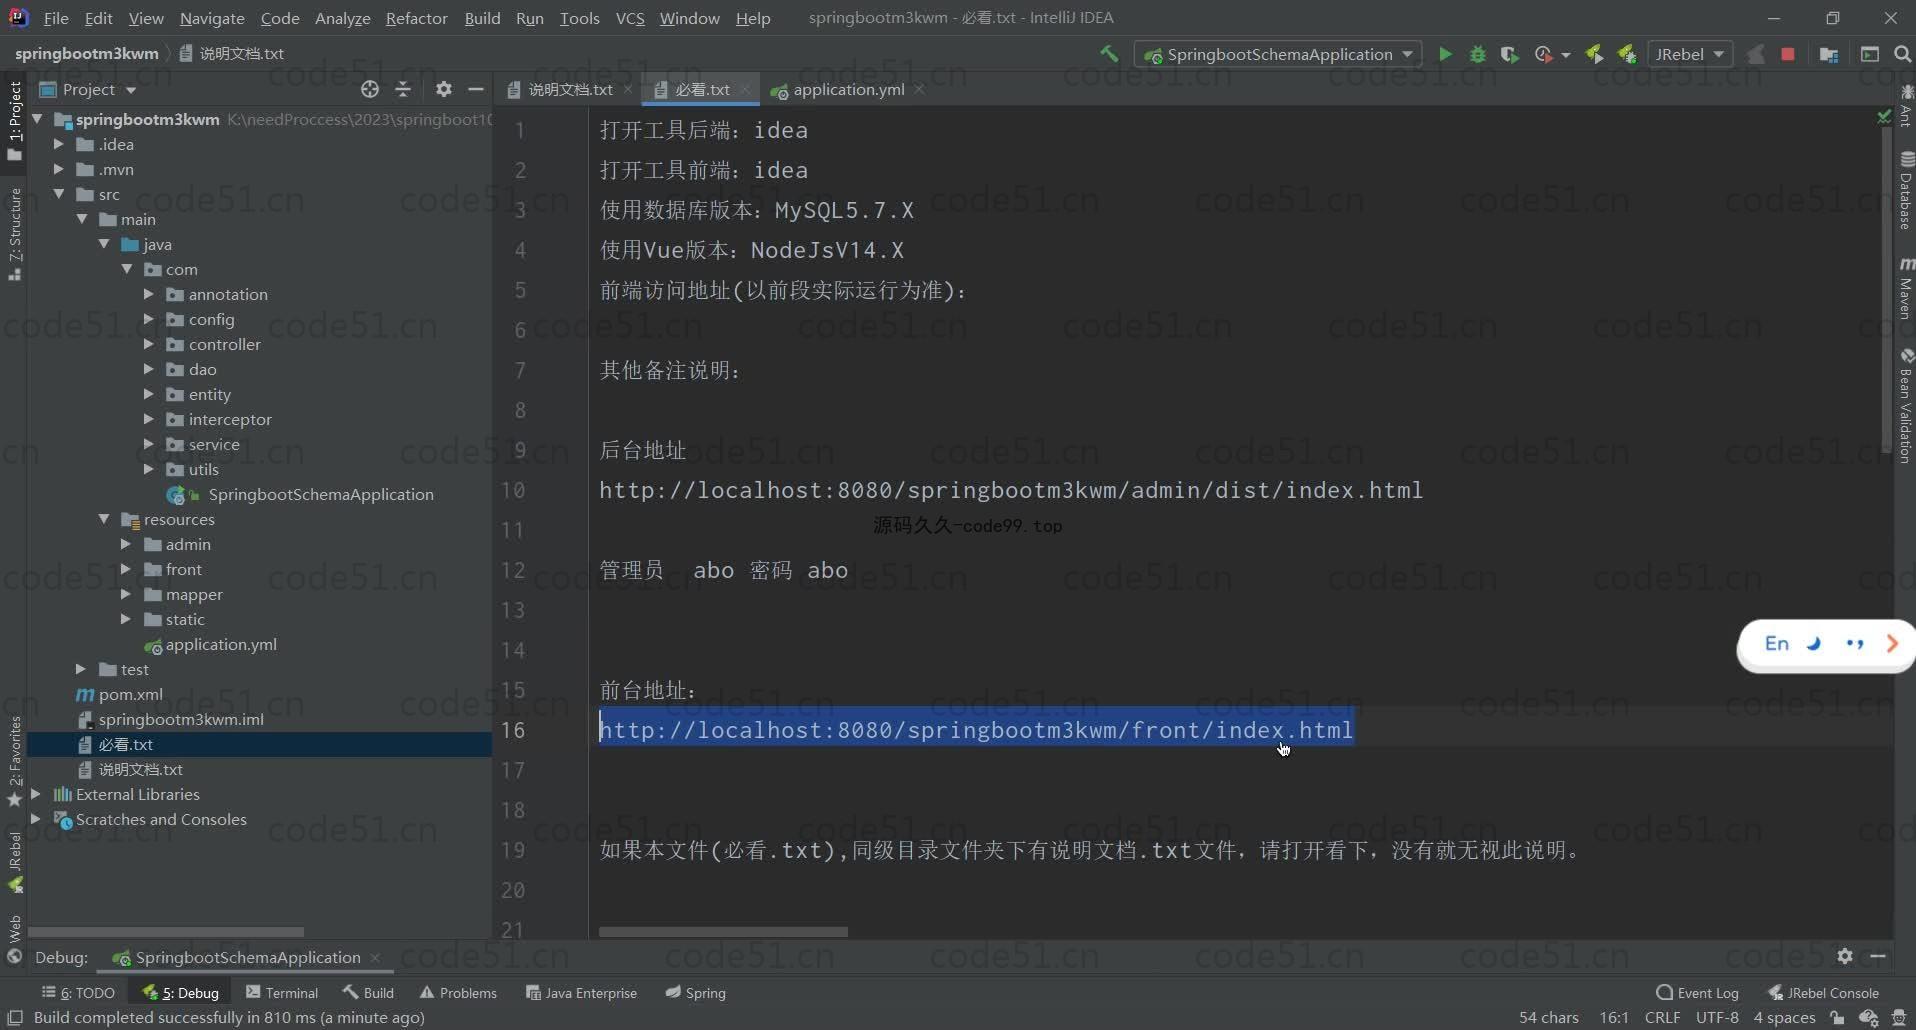1916x1030 pixels.
Task: Collapse all in Project panel
Action: (x=403, y=89)
